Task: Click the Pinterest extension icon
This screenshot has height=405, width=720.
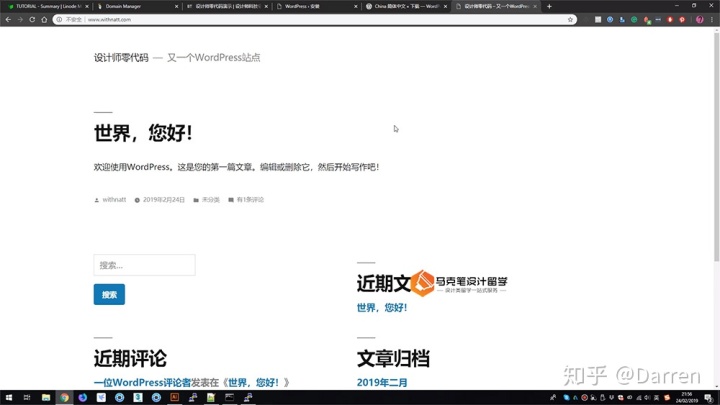Action: [682, 19]
